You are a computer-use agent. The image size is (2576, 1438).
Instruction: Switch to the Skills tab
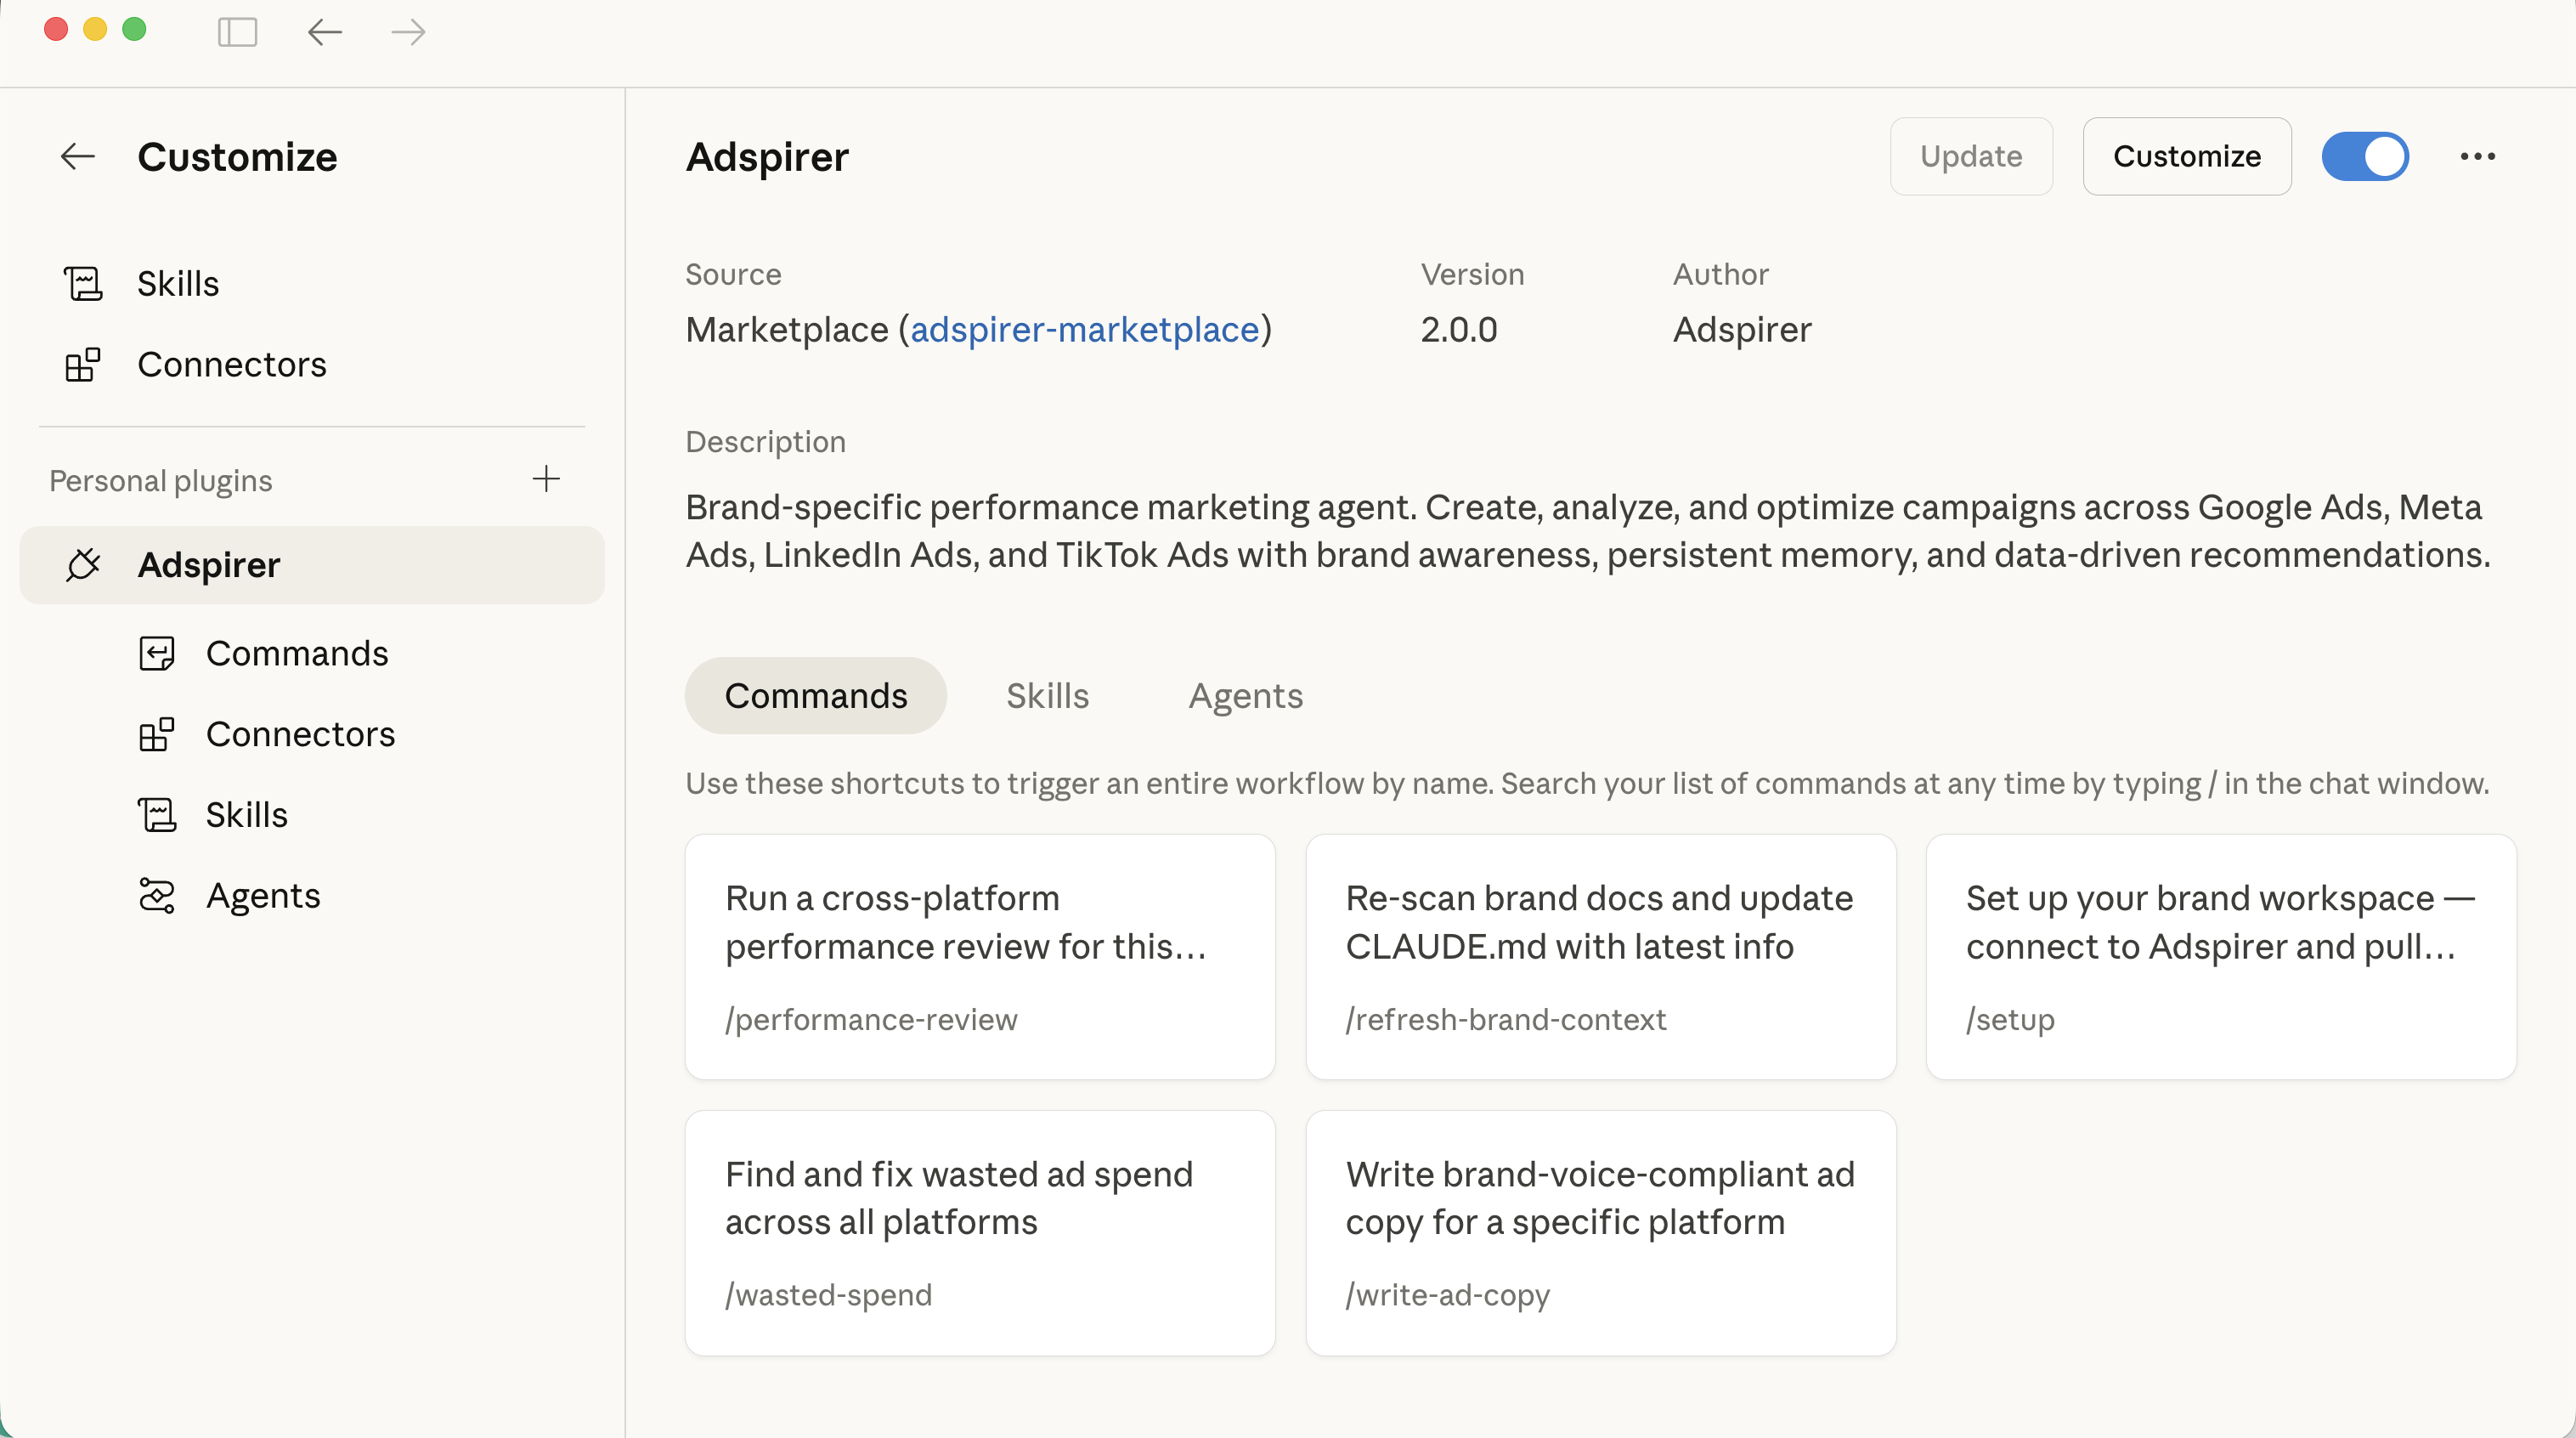pos(1047,695)
